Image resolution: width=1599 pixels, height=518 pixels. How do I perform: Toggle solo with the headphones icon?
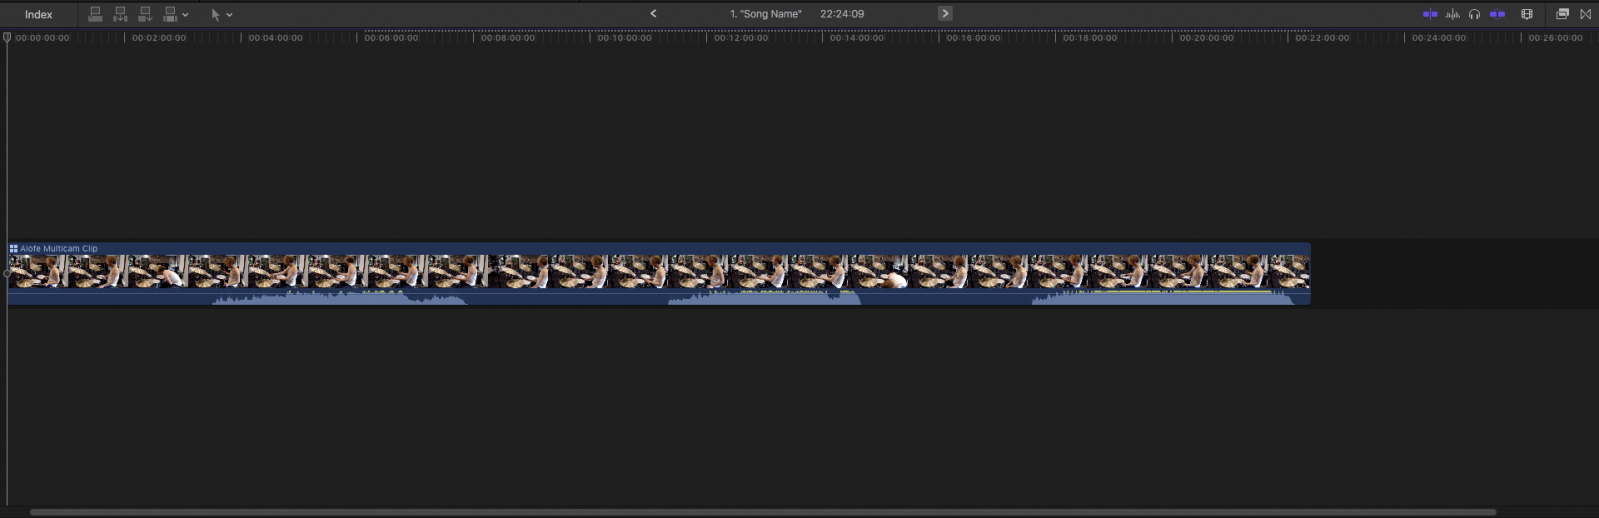pyautogui.click(x=1474, y=14)
